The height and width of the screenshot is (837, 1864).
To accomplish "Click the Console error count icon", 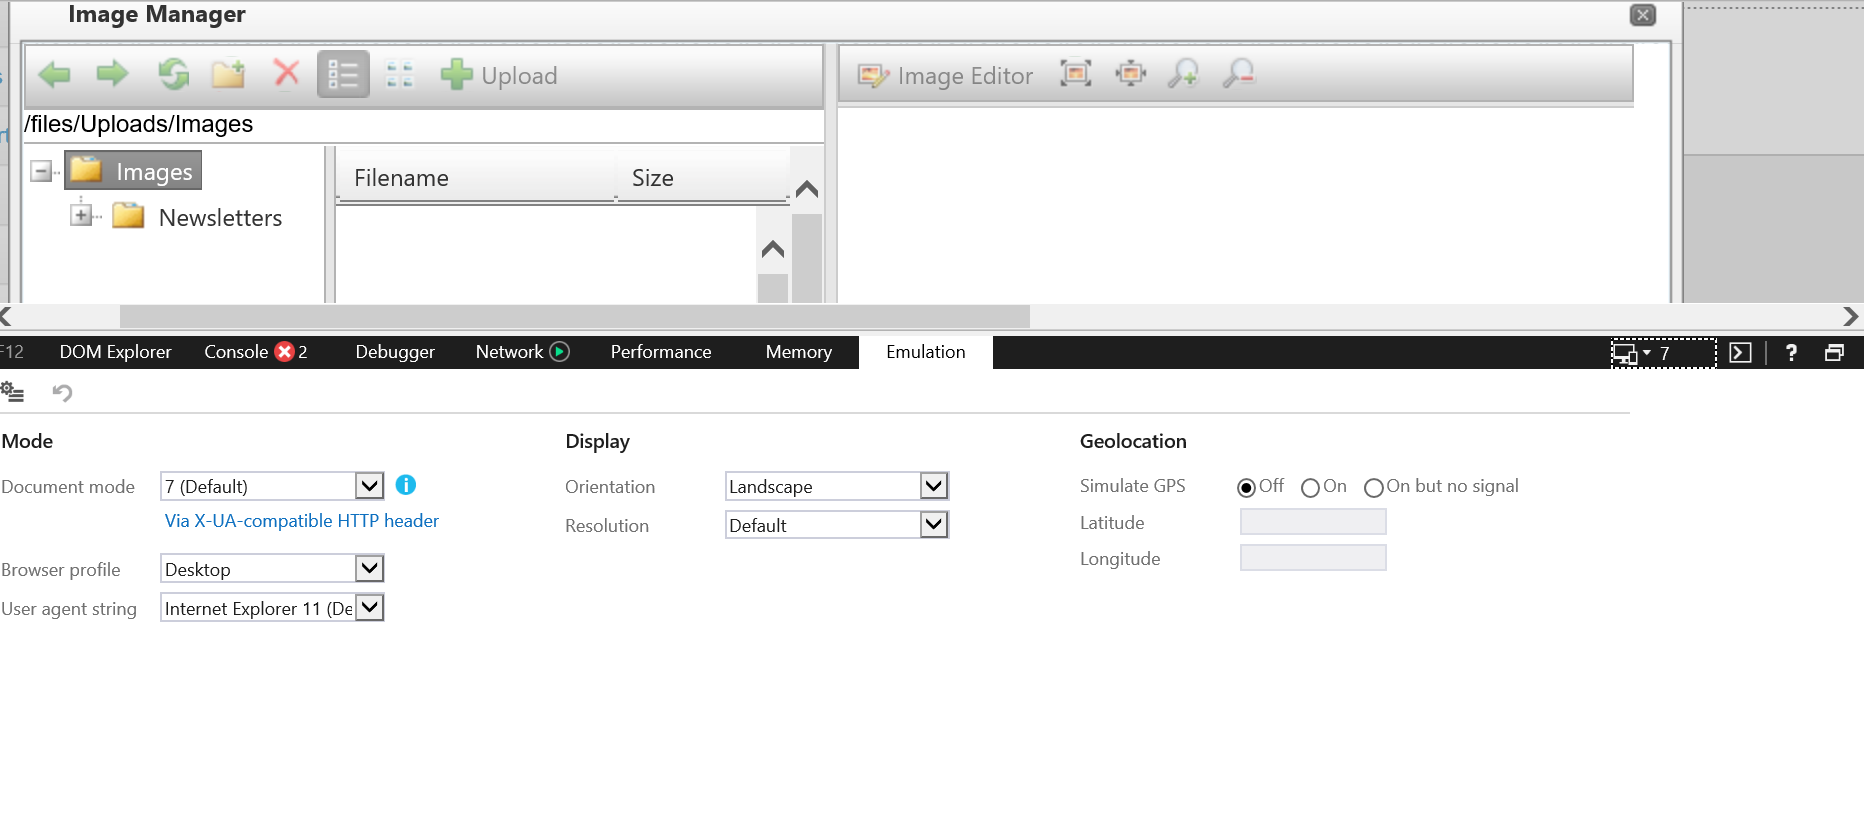I will click(x=285, y=352).
